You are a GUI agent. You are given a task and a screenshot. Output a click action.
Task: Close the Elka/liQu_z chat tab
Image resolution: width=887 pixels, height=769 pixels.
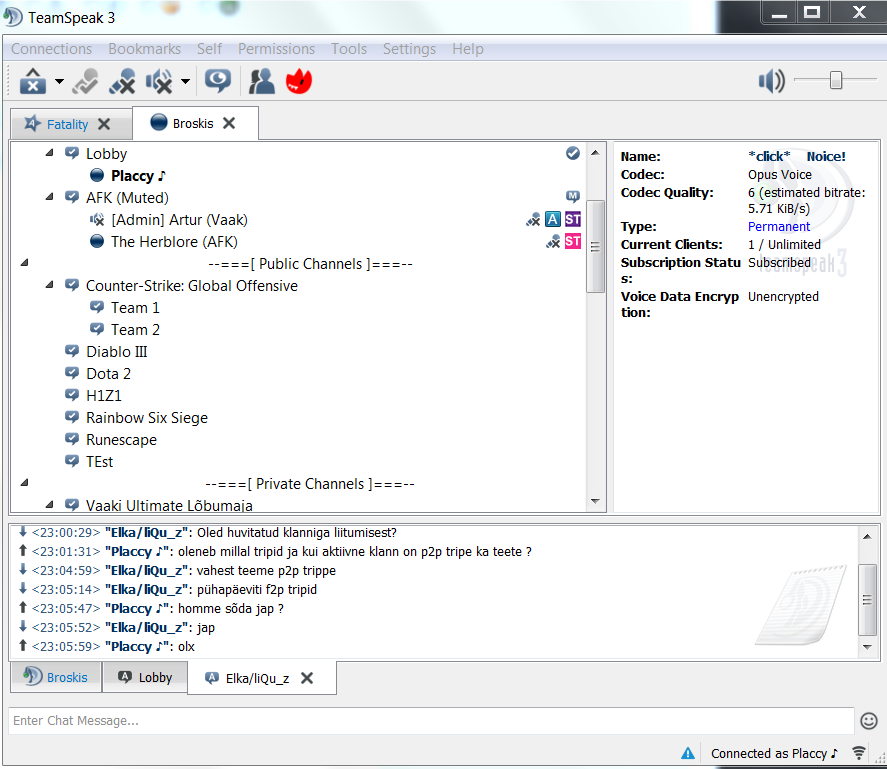(x=307, y=678)
